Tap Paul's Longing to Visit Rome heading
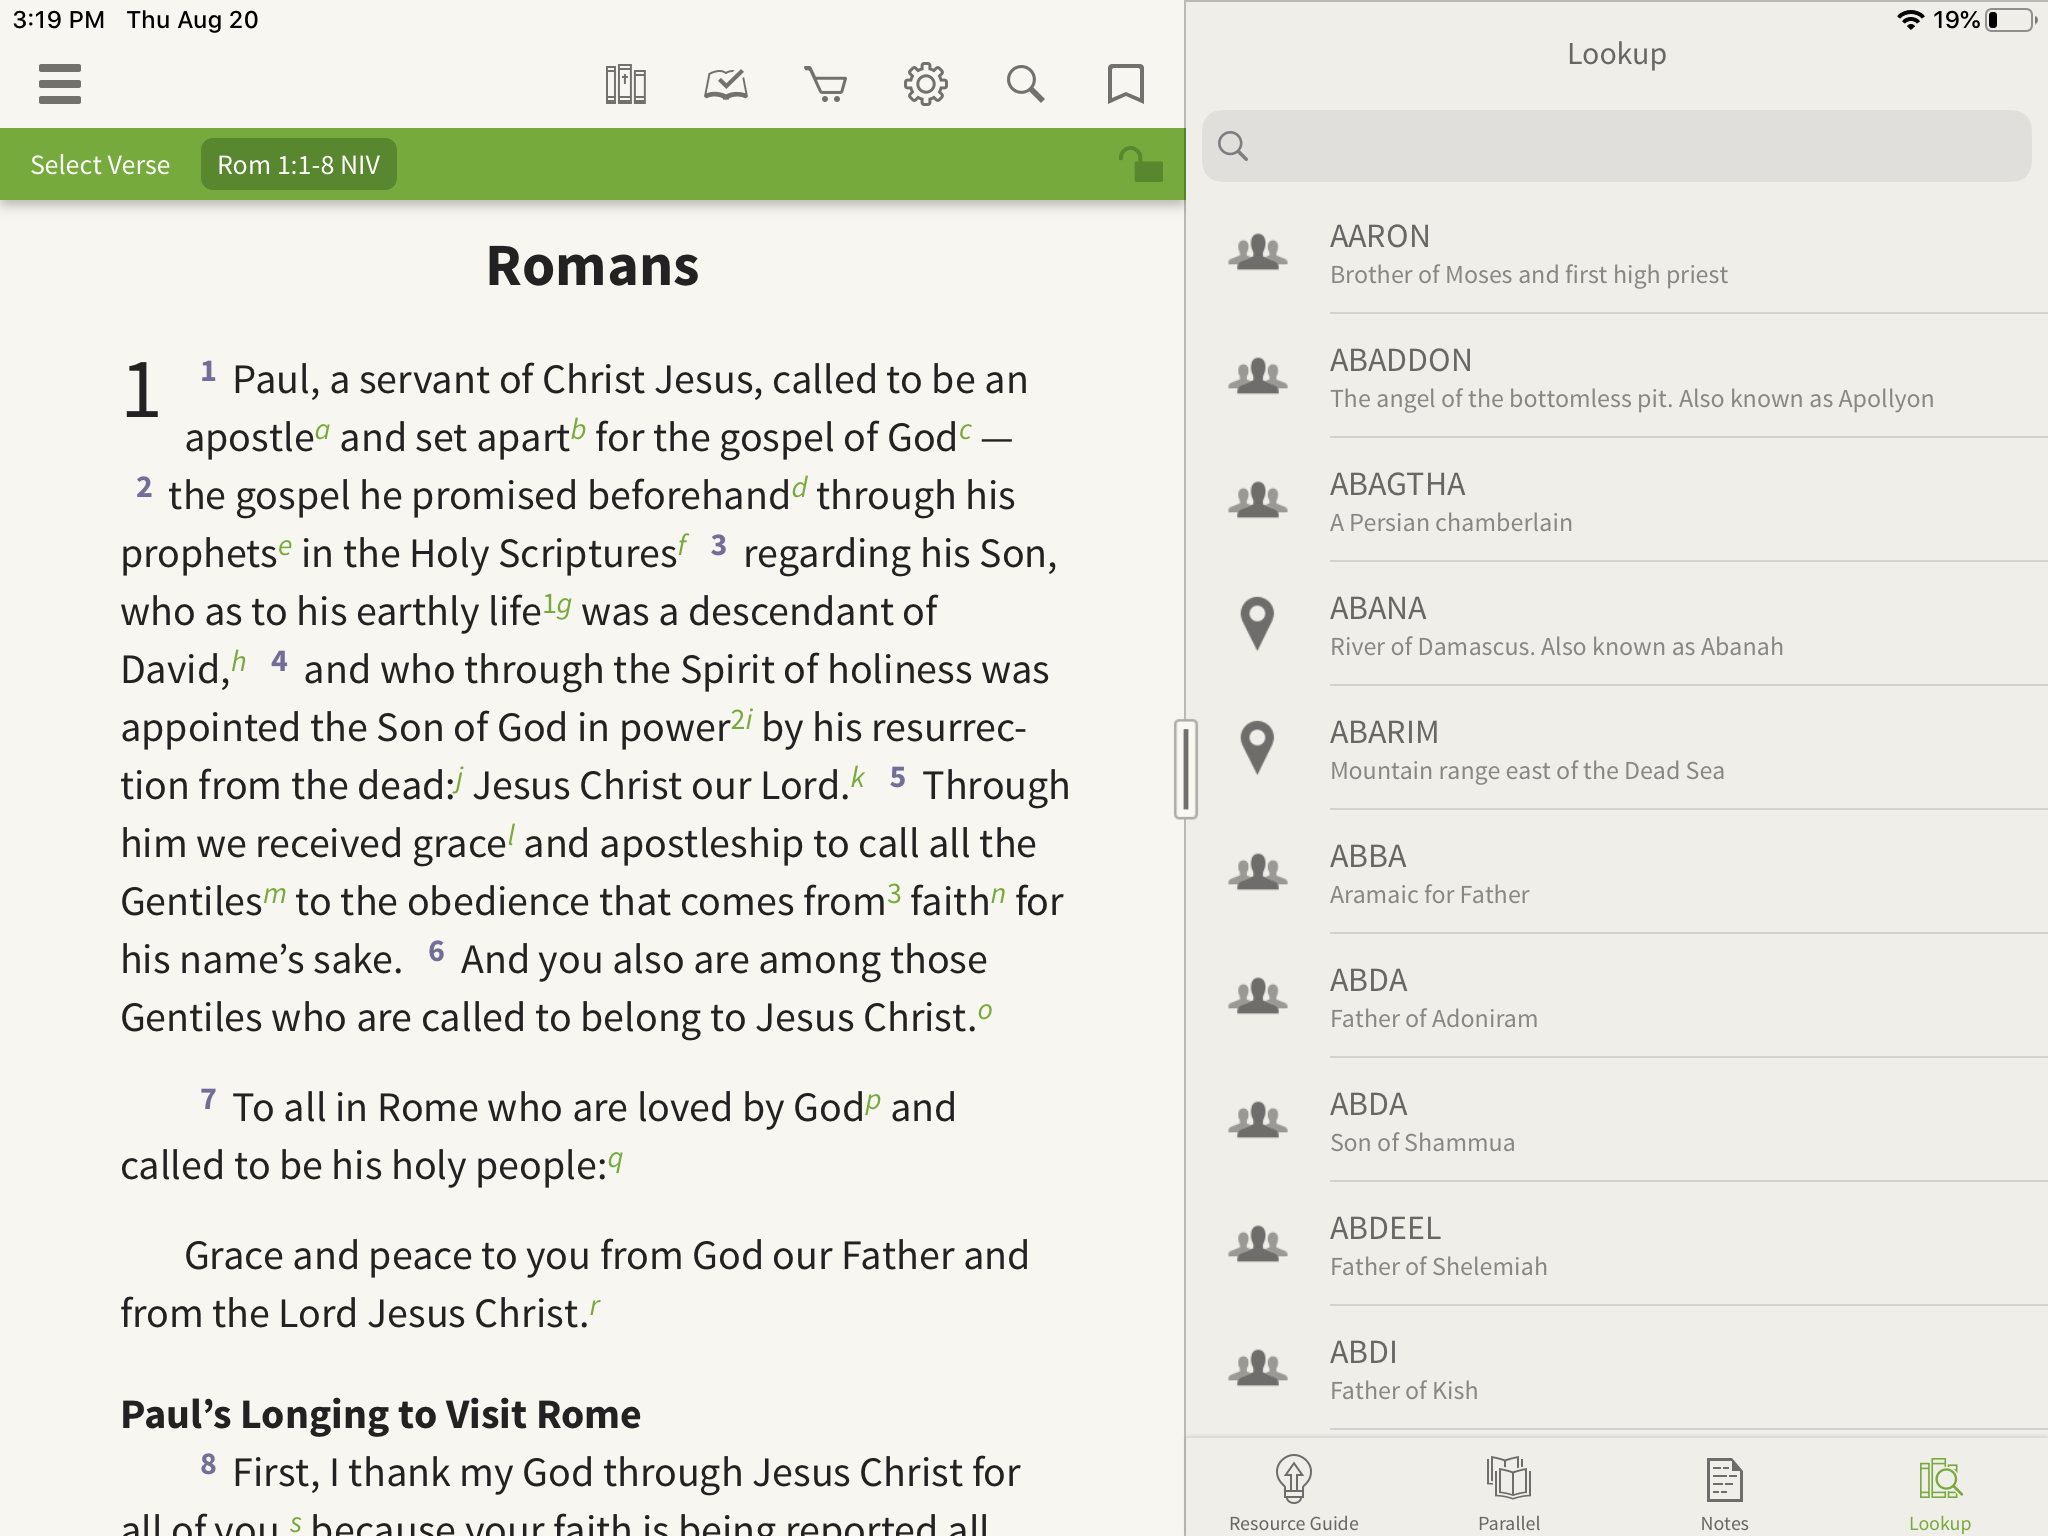This screenshot has height=1536, width=2048. 381,1414
